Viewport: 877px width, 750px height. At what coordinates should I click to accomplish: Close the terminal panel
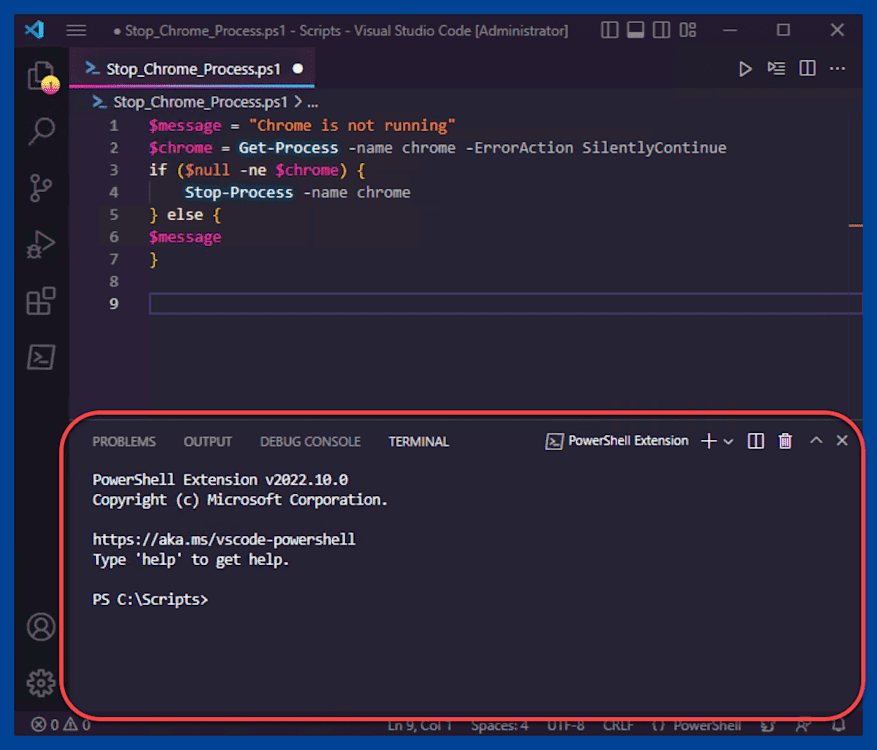pos(842,440)
